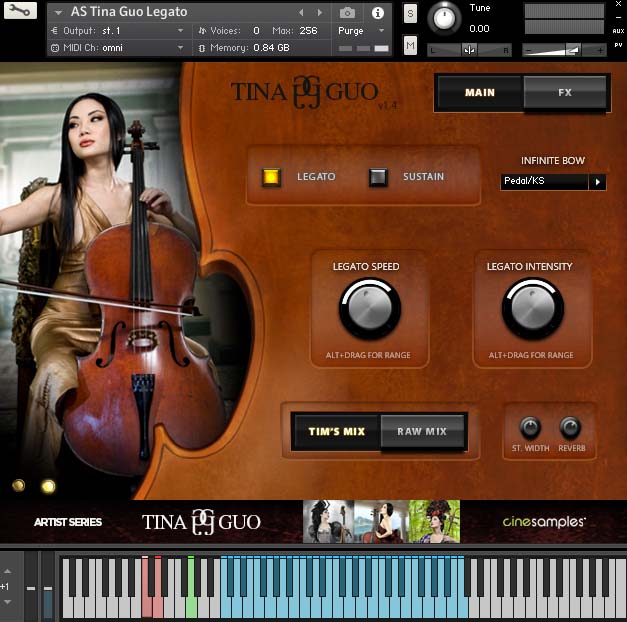Click the pan center icon
627x622 pixels.
(469, 50)
